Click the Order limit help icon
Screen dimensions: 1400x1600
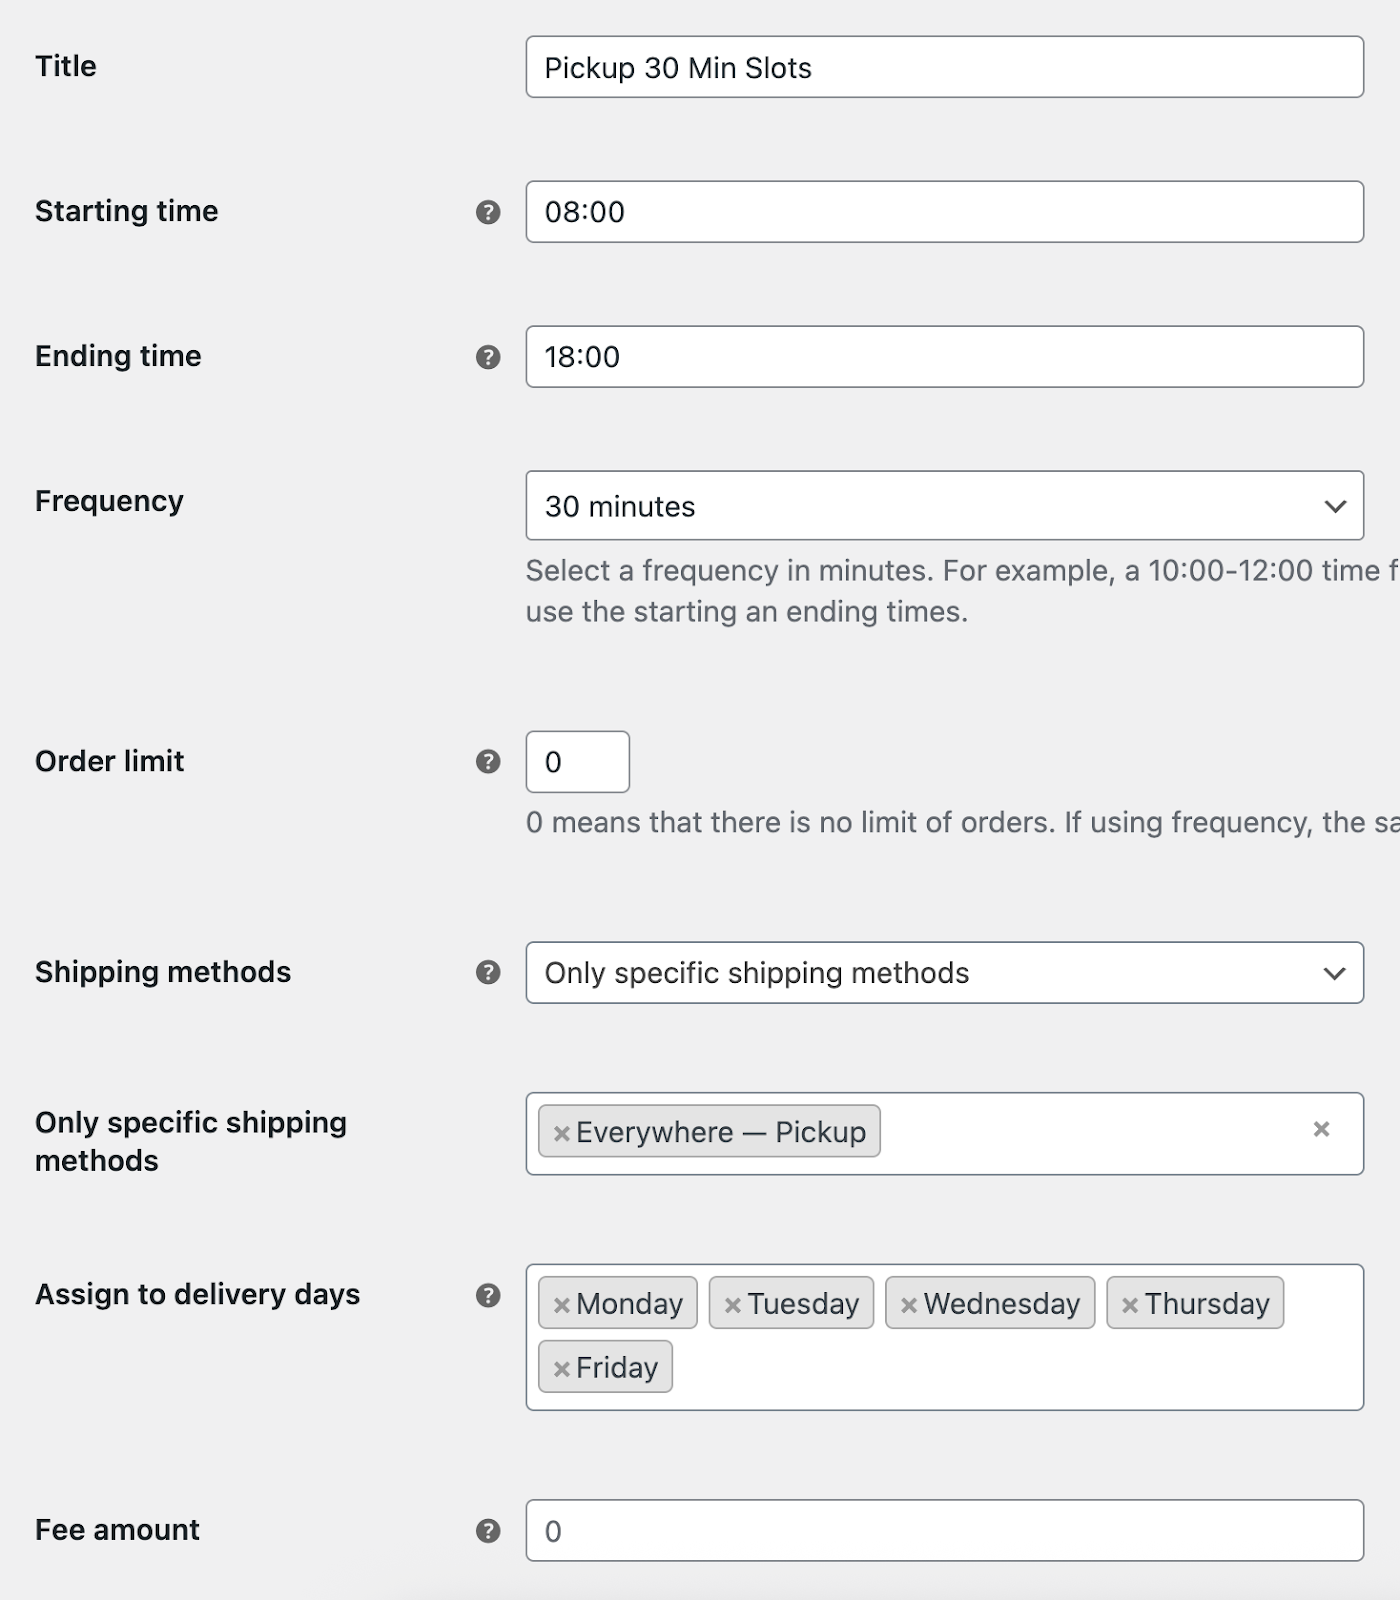click(x=488, y=762)
